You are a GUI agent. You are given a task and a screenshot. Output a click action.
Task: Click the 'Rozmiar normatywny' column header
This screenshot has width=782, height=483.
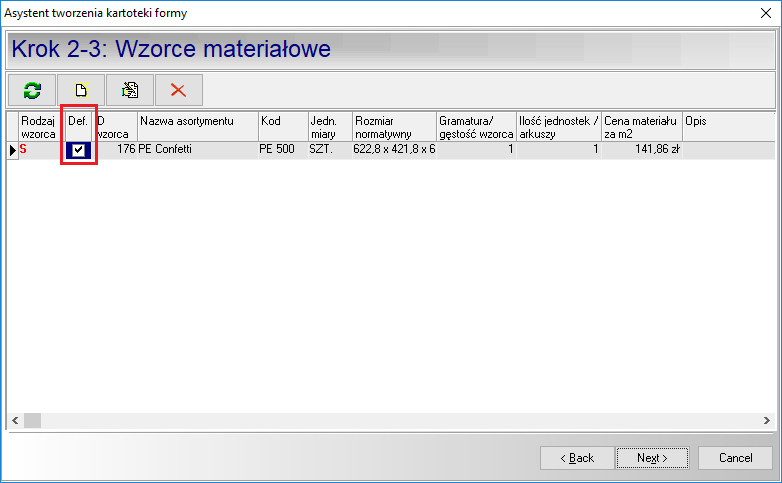(393, 126)
